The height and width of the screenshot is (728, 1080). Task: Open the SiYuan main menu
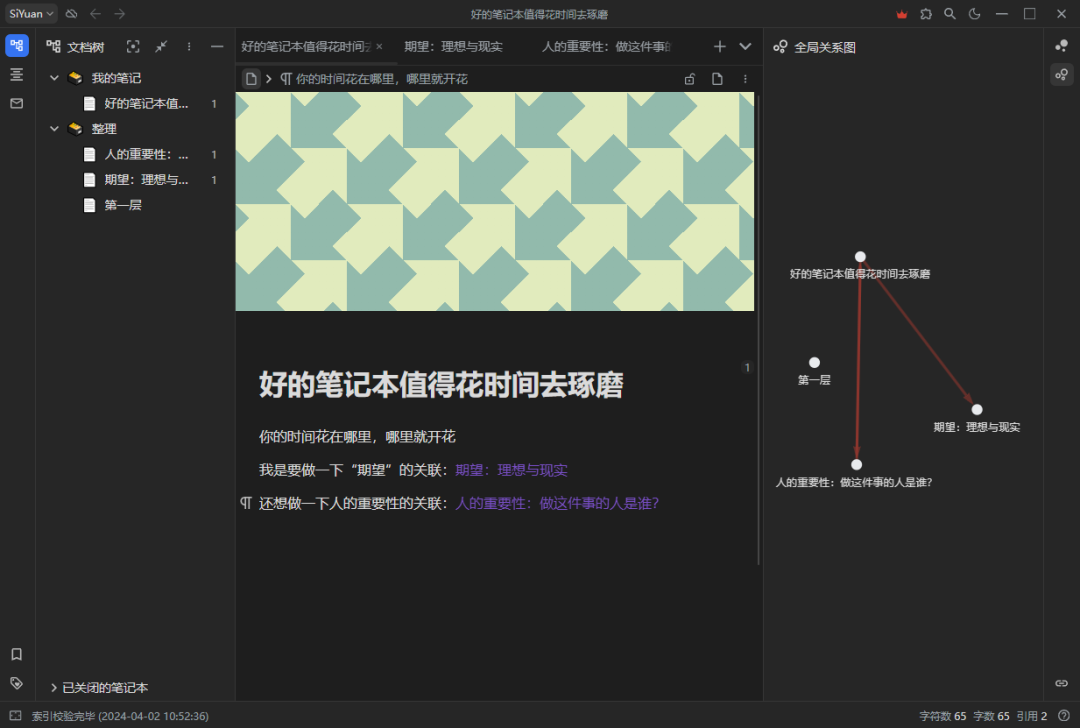click(27, 13)
